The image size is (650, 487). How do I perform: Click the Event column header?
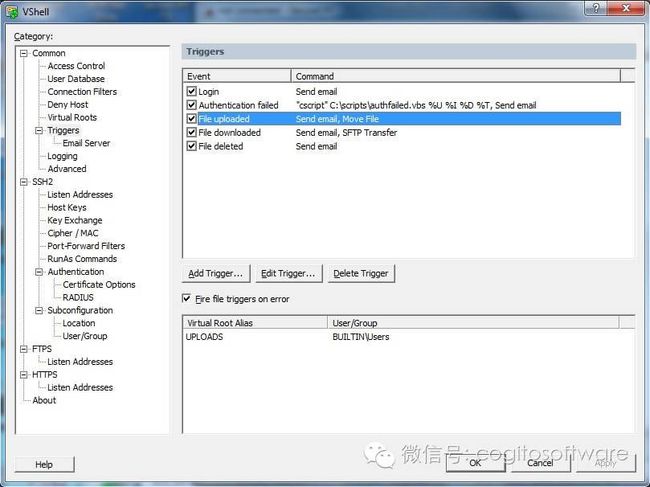[237, 76]
